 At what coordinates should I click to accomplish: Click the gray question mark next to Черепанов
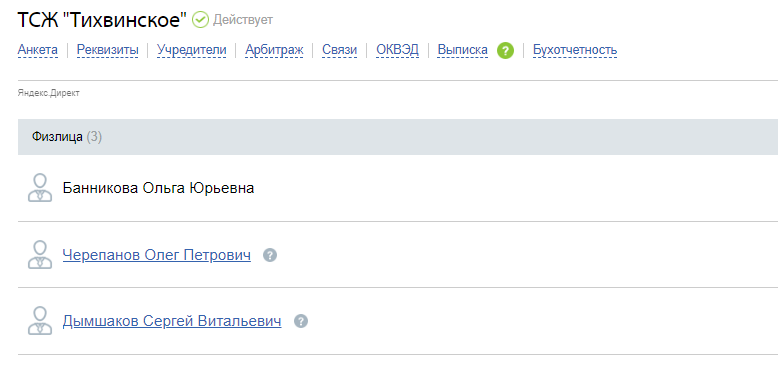tap(270, 255)
